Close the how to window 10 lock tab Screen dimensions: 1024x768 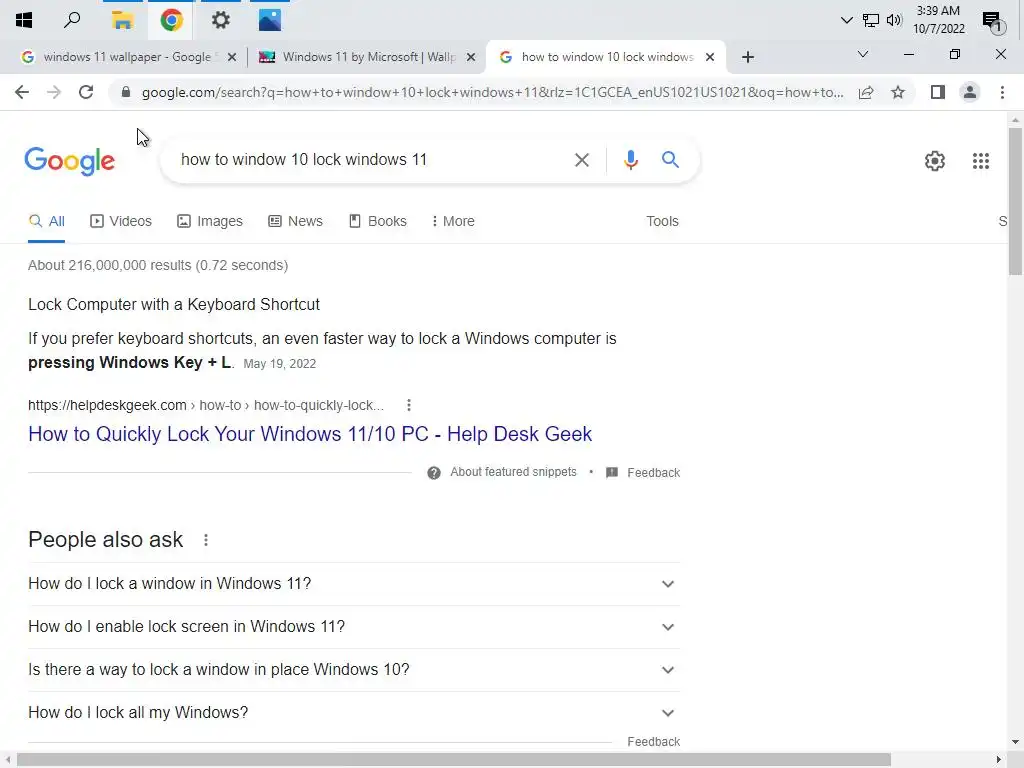point(710,57)
